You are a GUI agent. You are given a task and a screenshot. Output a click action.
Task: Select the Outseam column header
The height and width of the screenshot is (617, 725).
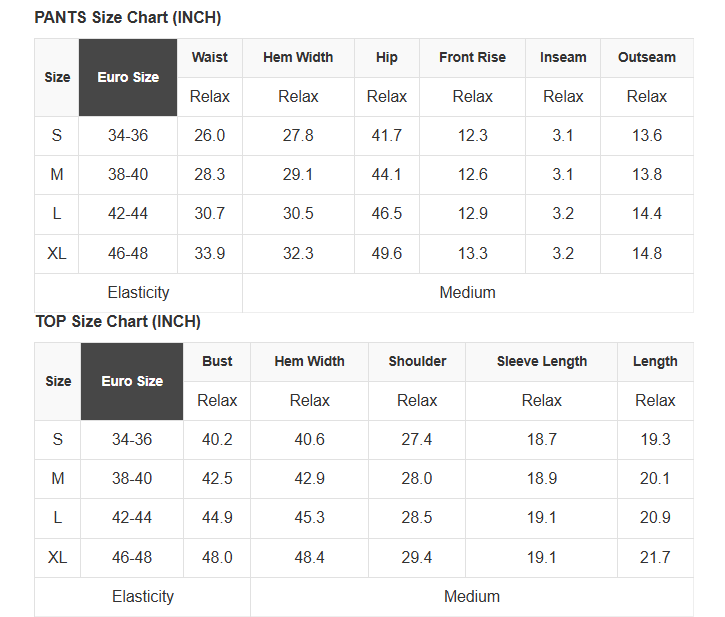coord(646,58)
